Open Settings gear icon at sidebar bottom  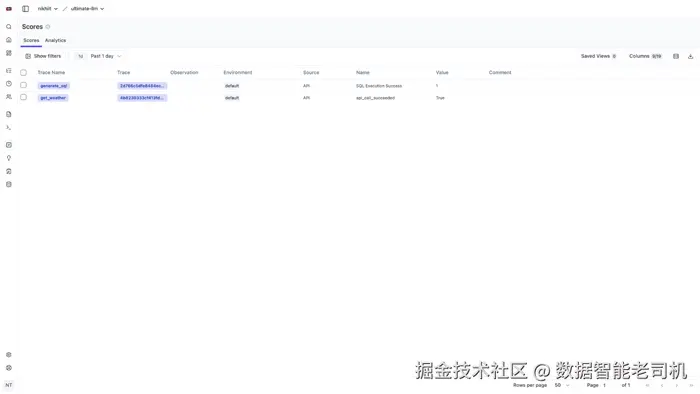pos(8,355)
